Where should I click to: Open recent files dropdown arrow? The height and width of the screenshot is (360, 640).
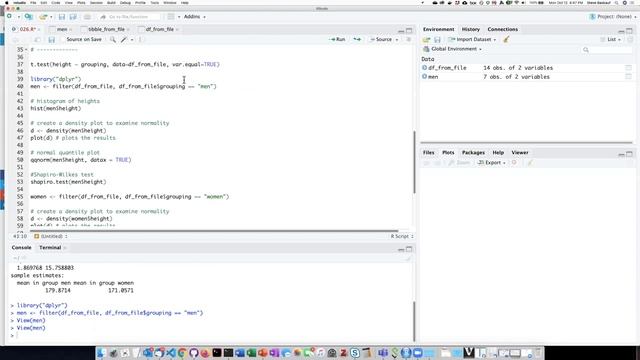[x=51, y=17]
